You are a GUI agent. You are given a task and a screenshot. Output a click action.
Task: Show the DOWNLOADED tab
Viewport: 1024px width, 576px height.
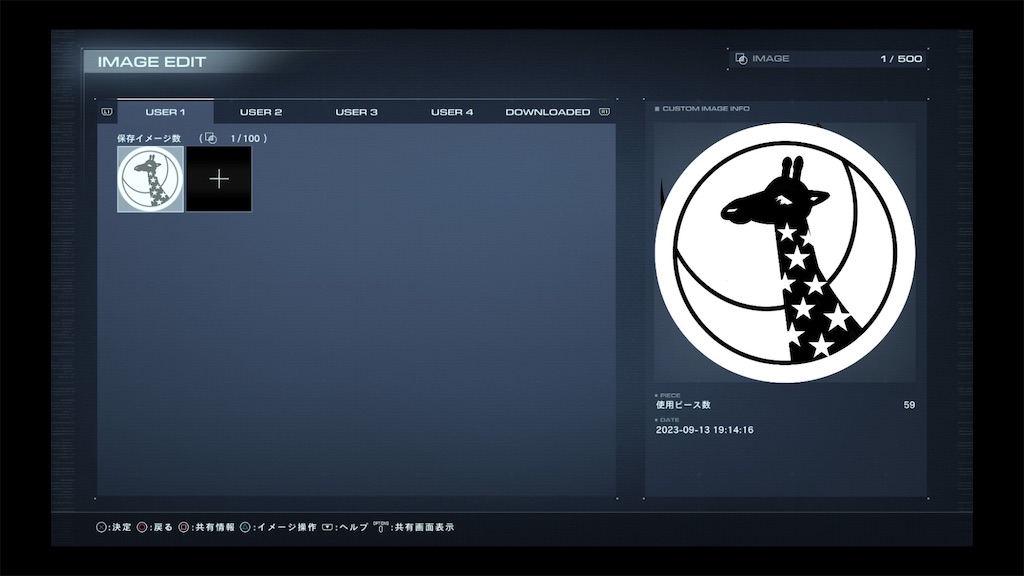coord(548,112)
